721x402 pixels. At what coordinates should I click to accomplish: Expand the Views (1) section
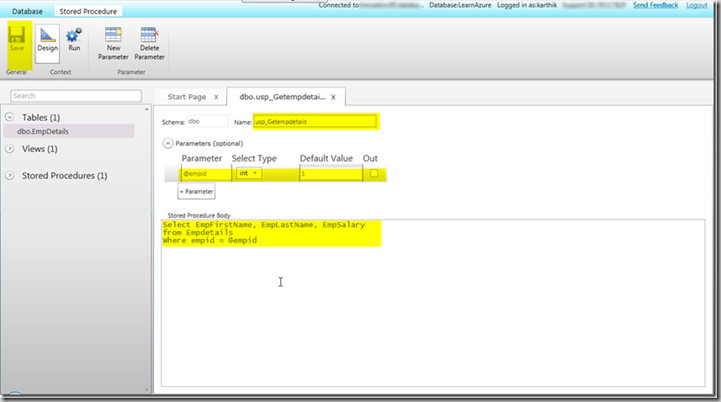click(10, 149)
